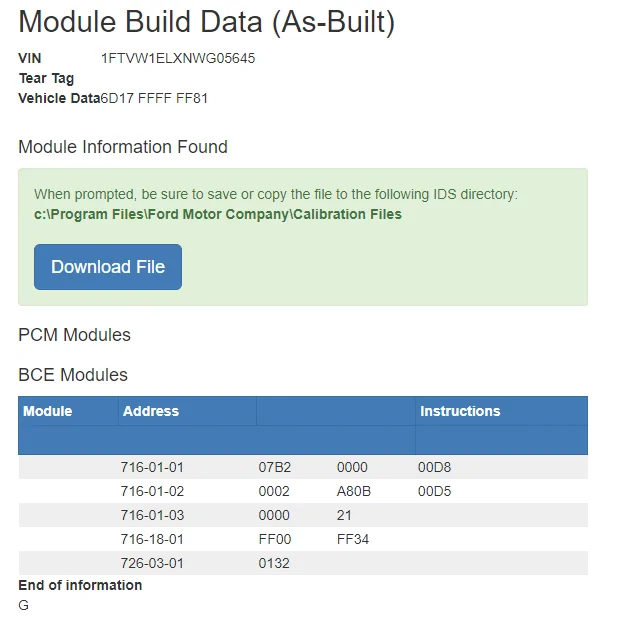The width and height of the screenshot is (638, 630).
Task: Click value 07B2 in first row
Action: [274, 467]
